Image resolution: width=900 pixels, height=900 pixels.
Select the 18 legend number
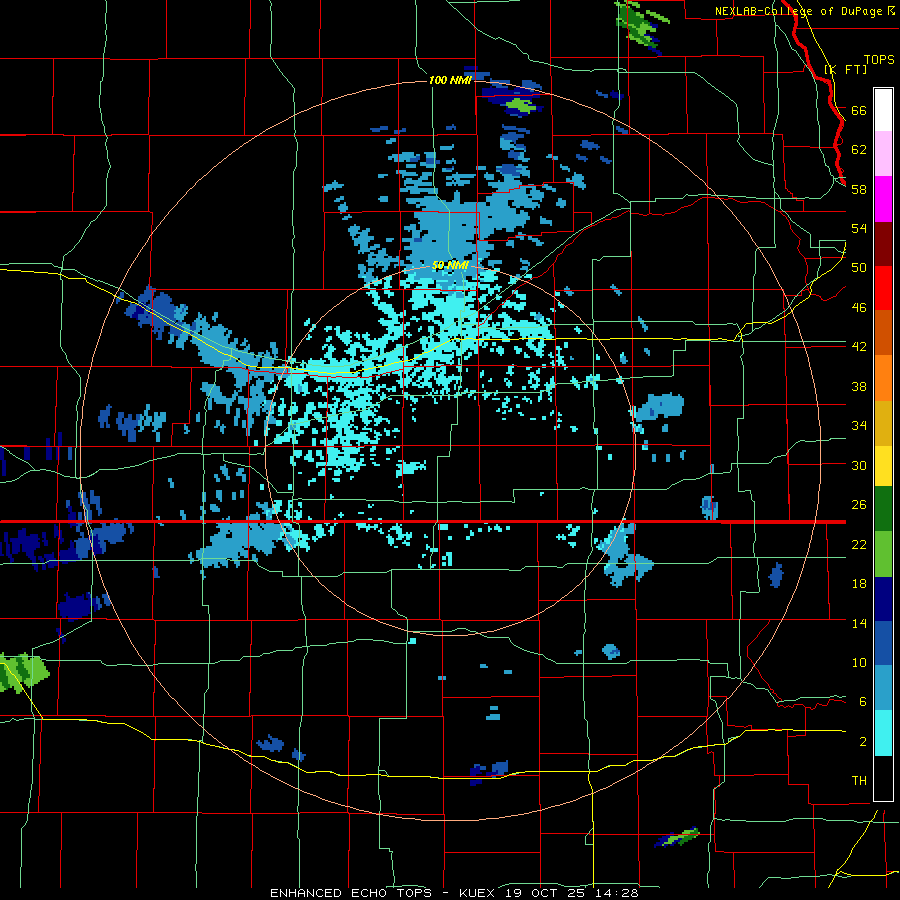coord(859,584)
